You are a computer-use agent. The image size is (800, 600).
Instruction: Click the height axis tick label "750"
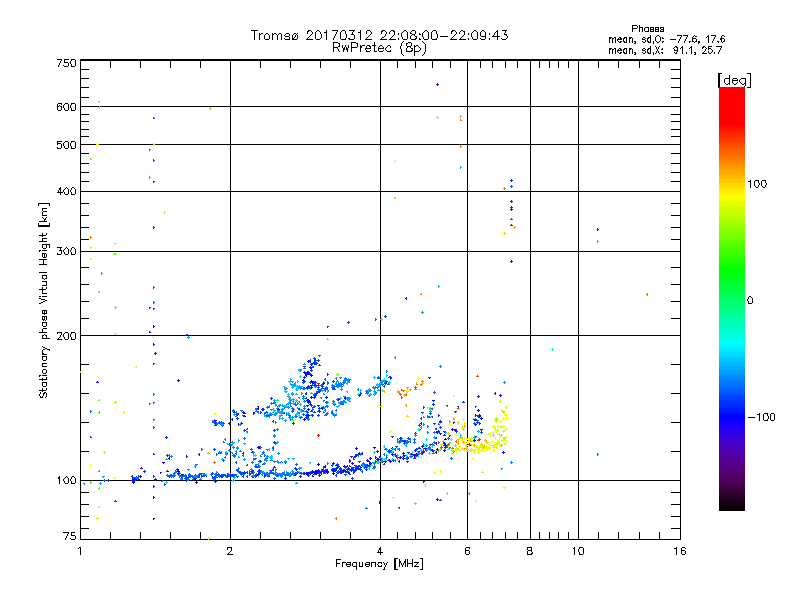coord(66,63)
